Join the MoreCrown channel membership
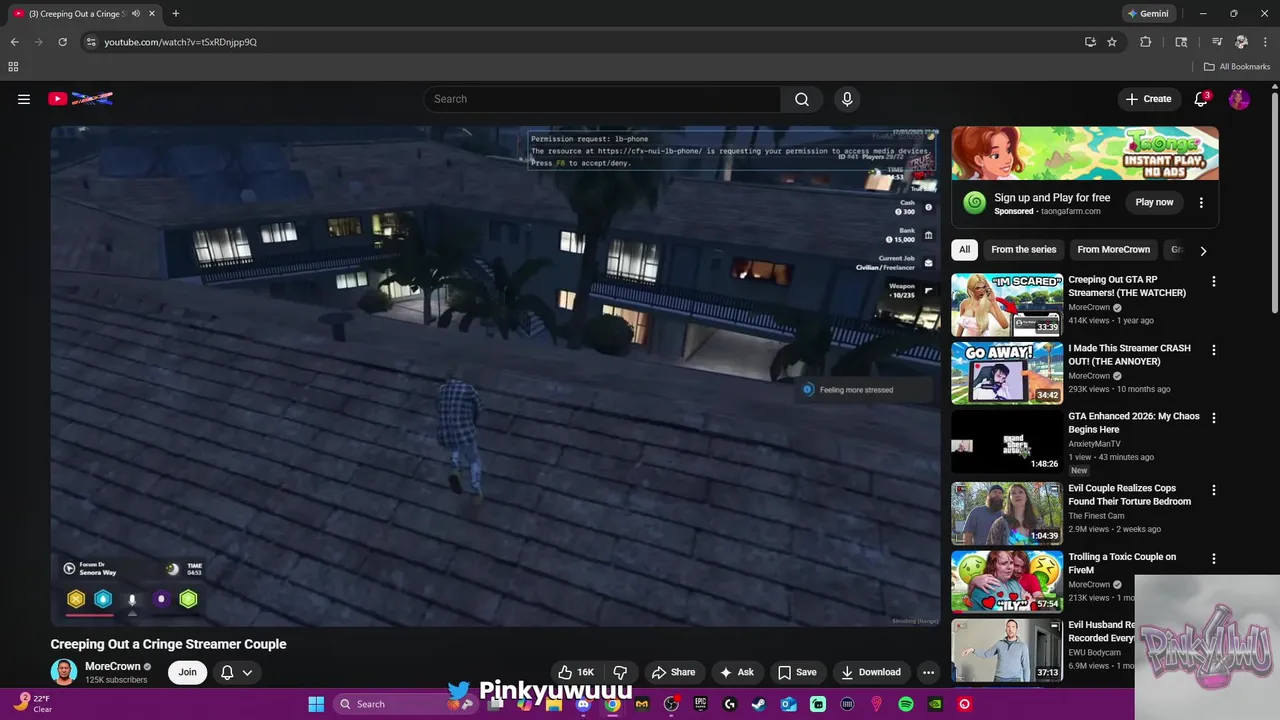This screenshot has width=1280, height=720. (x=187, y=672)
